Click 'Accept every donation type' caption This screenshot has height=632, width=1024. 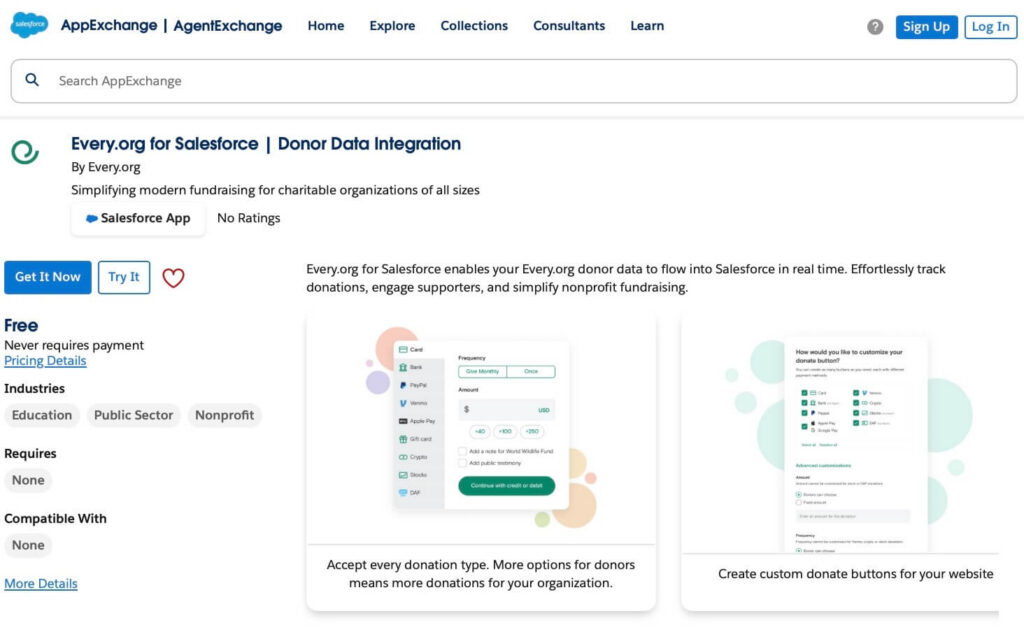481,574
